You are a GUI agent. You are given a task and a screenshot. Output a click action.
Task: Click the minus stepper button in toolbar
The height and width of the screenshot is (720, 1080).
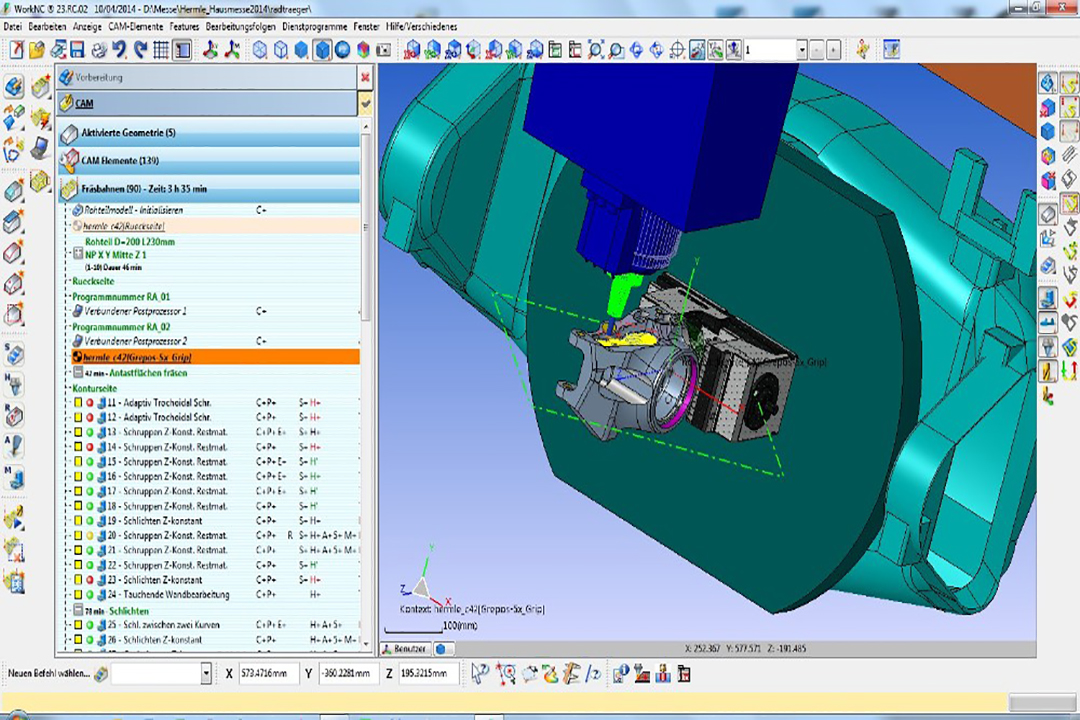point(817,50)
